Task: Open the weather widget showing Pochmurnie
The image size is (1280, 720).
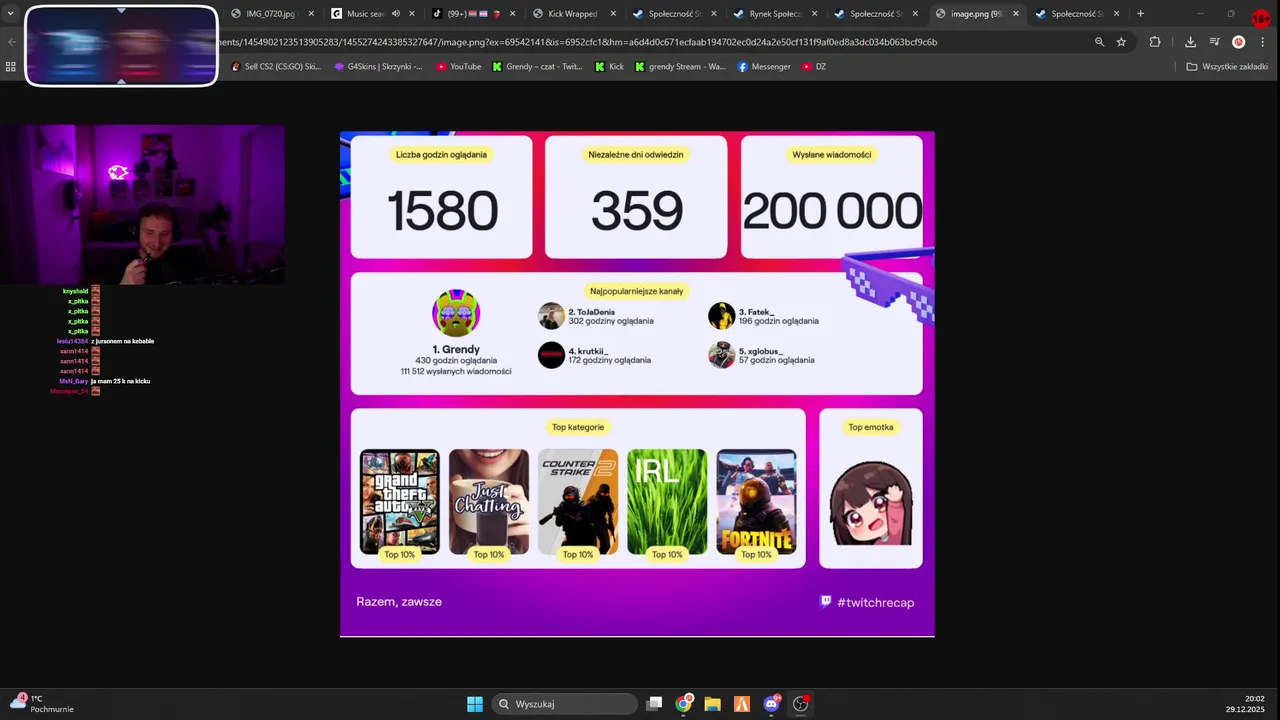Action: coord(42,704)
